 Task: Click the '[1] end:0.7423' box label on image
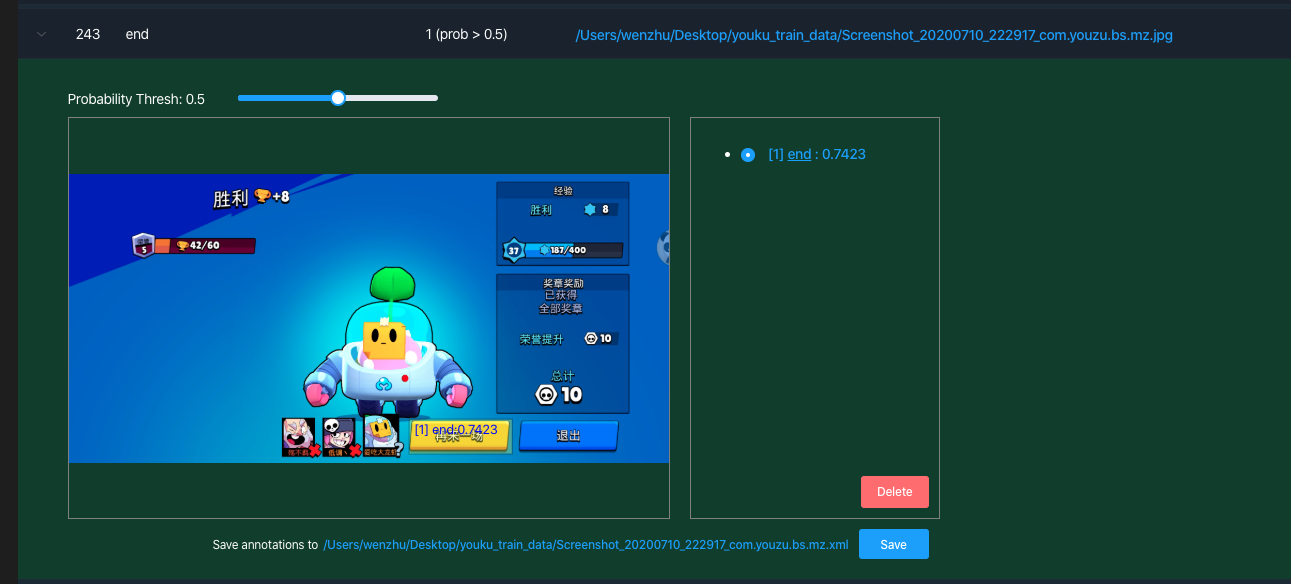[455, 430]
